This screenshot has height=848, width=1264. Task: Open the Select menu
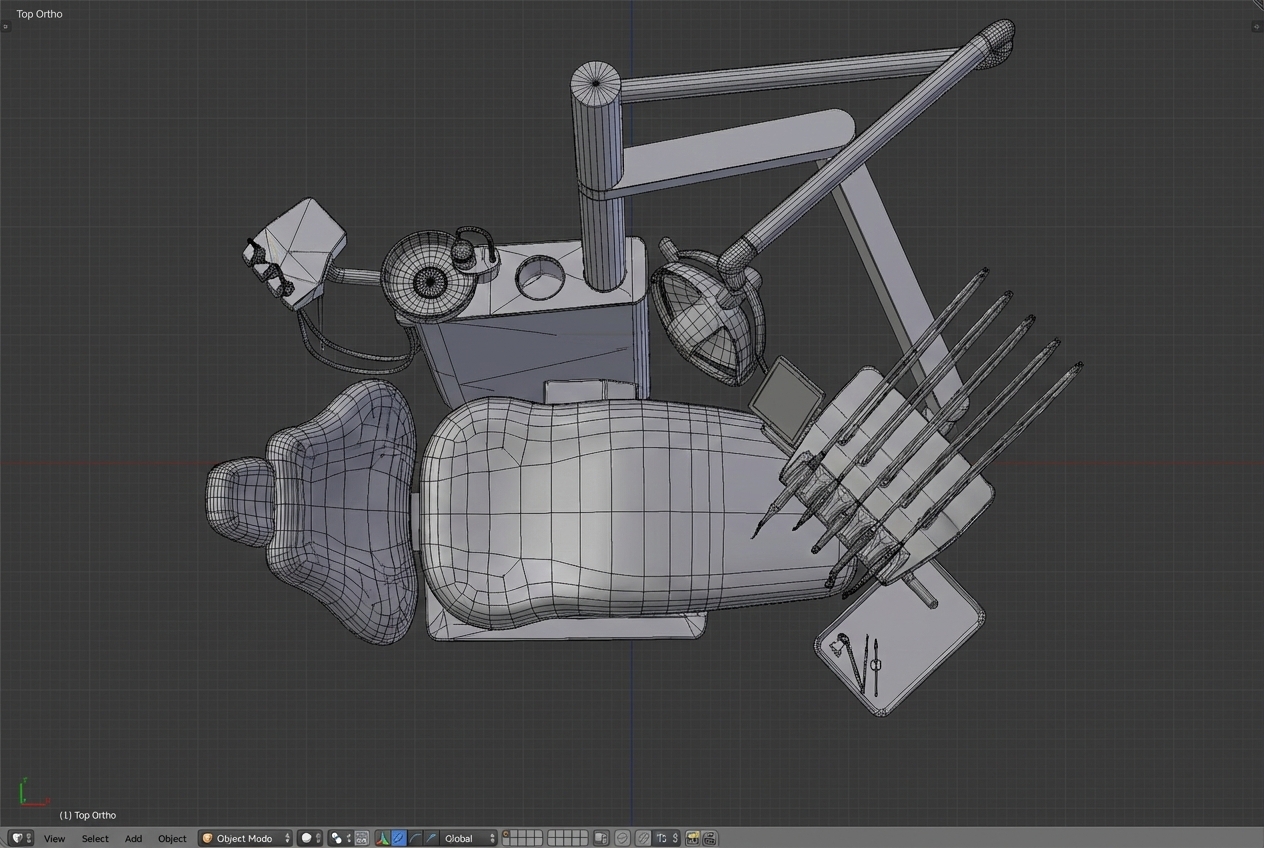click(x=95, y=838)
